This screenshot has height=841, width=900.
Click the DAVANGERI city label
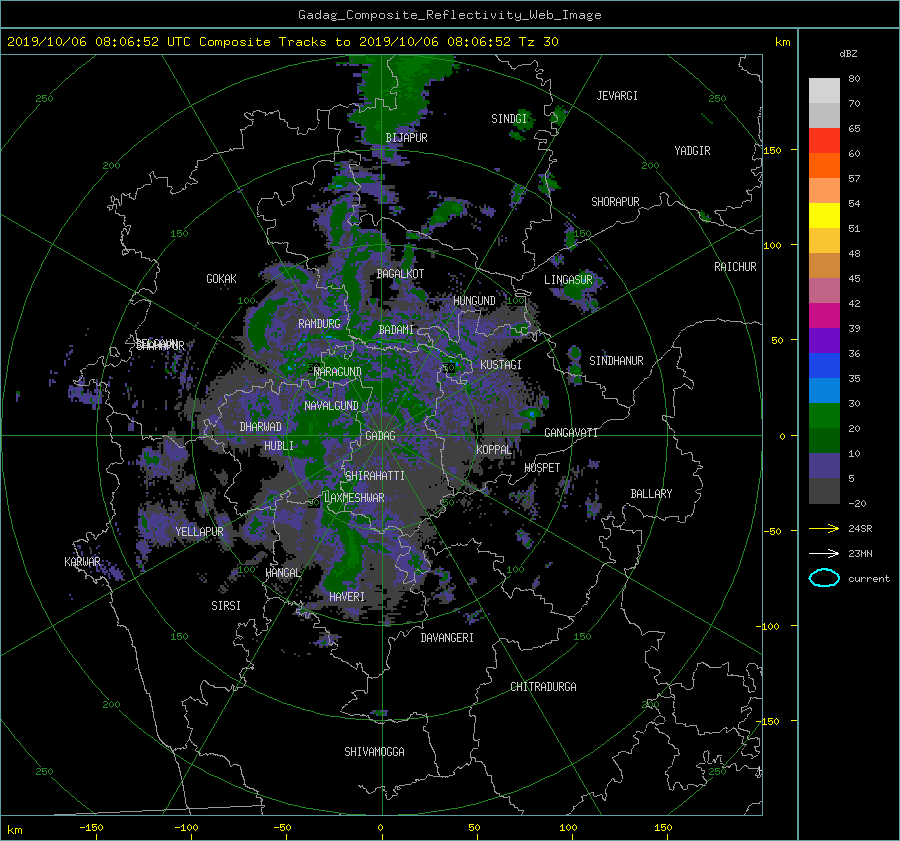[x=447, y=638]
